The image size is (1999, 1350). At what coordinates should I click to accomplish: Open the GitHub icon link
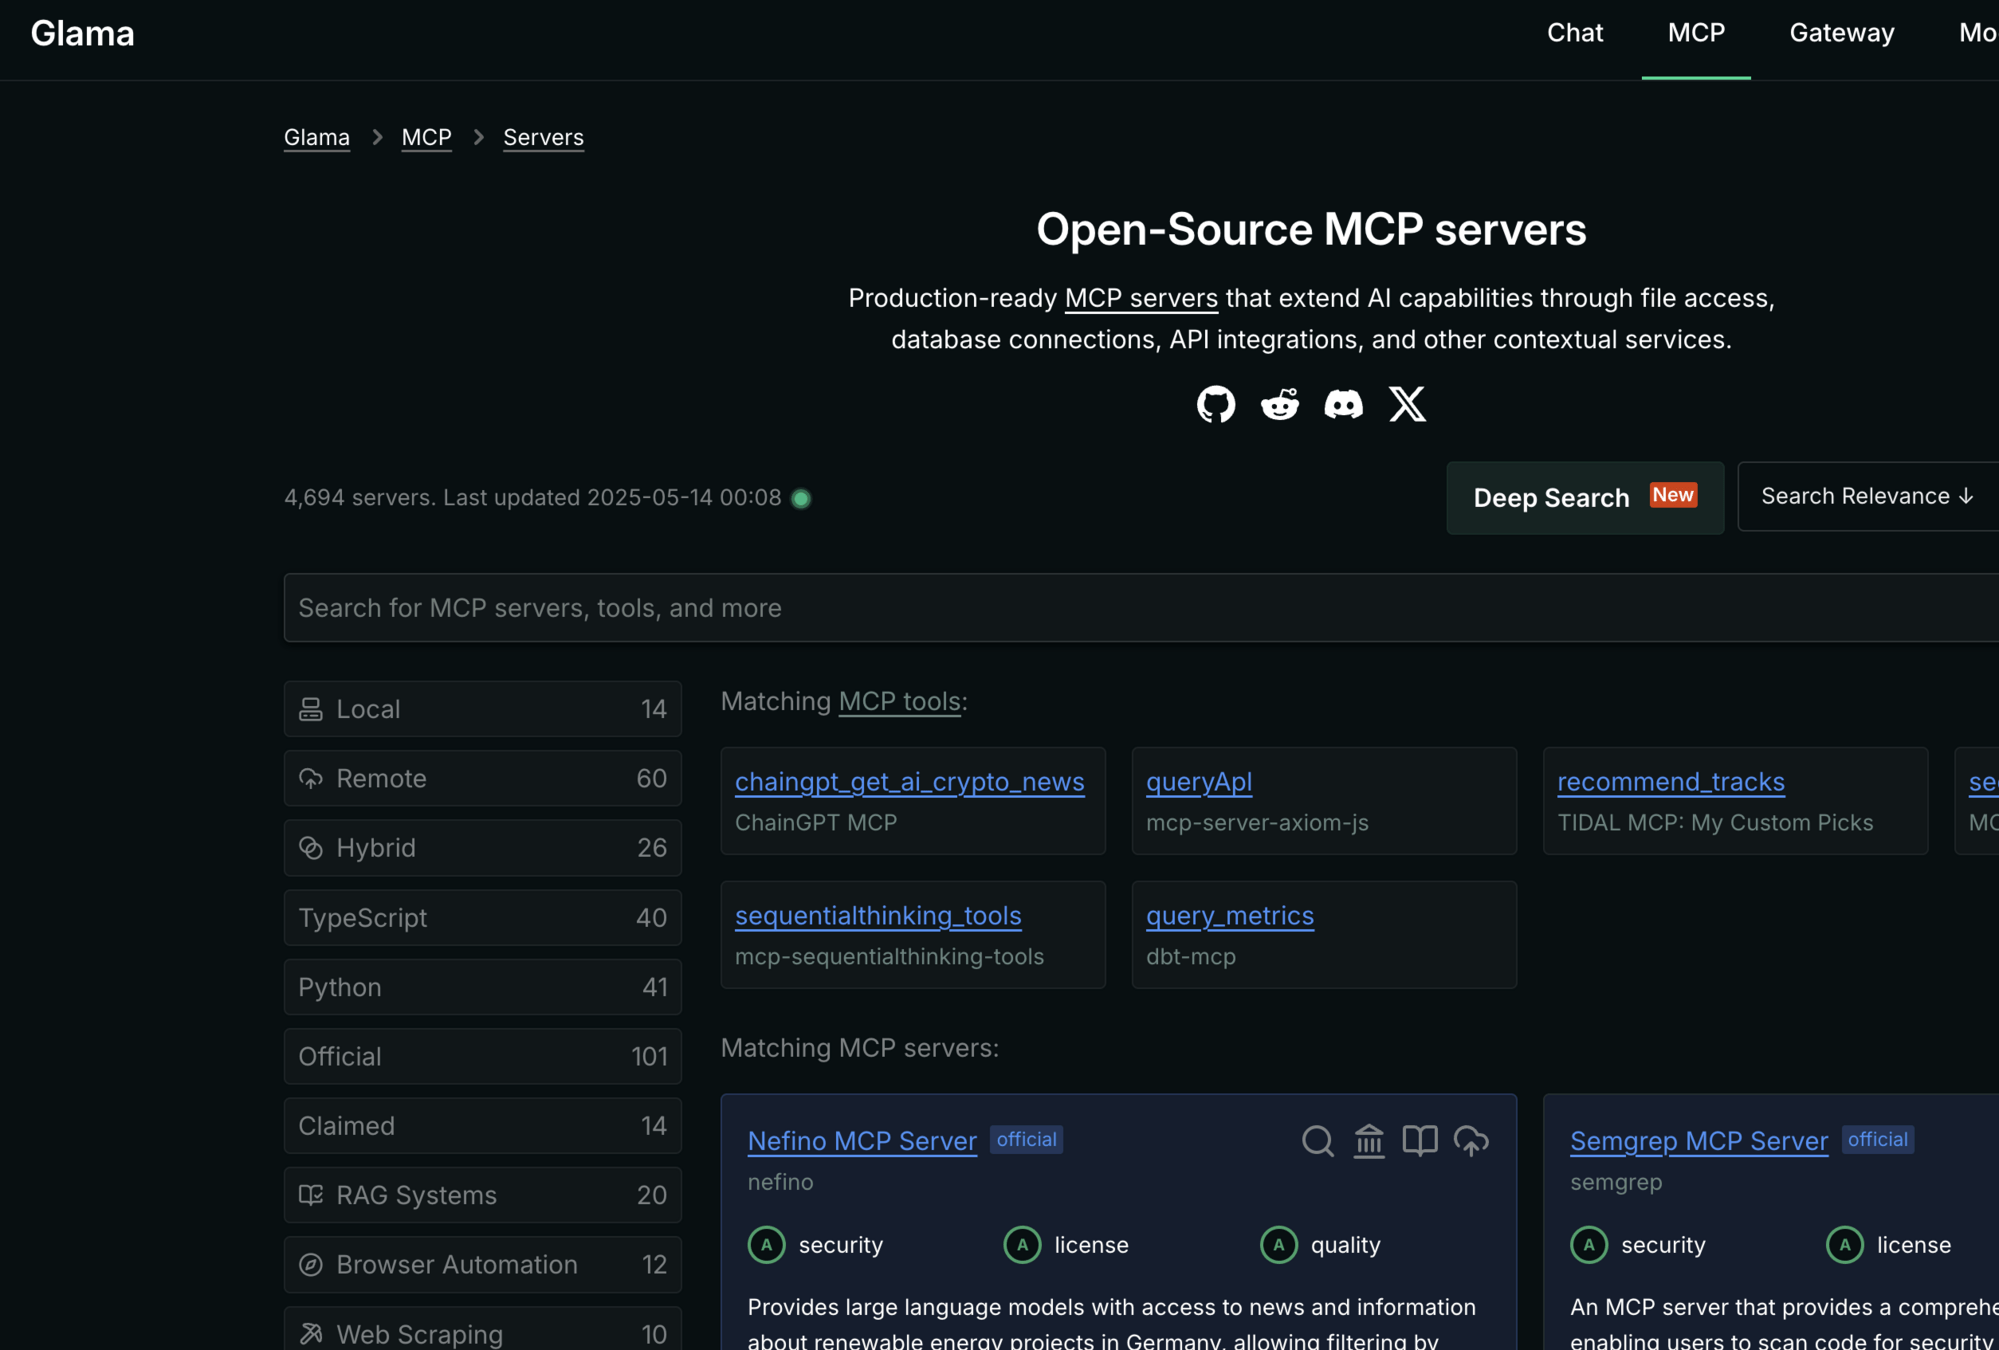[x=1216, y=404]
